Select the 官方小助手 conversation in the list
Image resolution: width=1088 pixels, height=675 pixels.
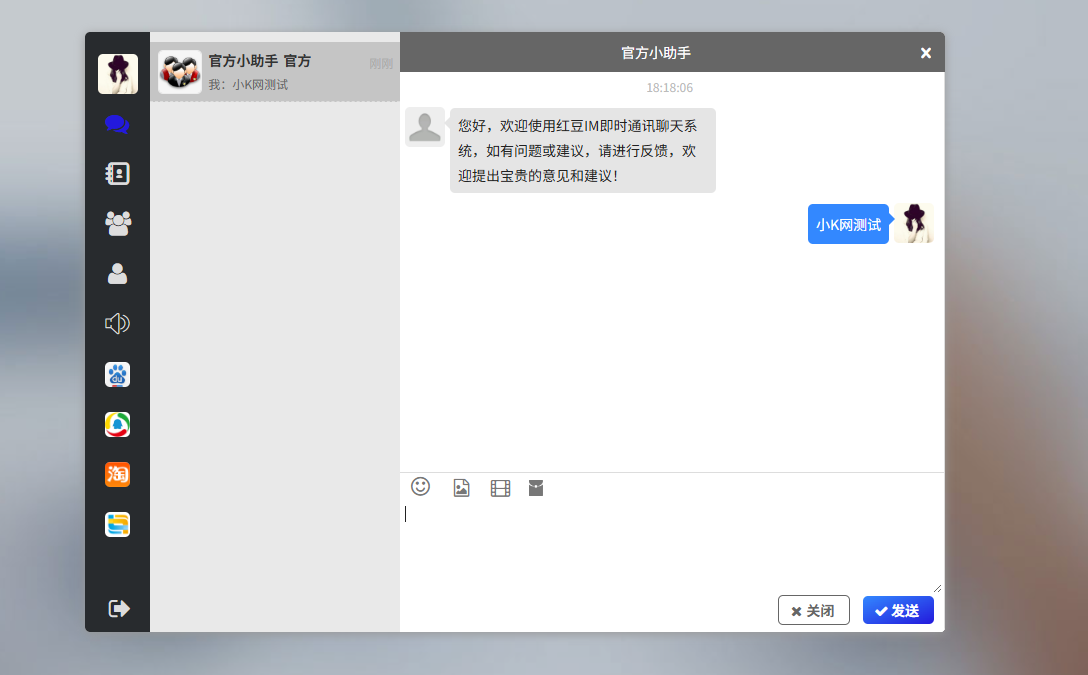(274, 72)
